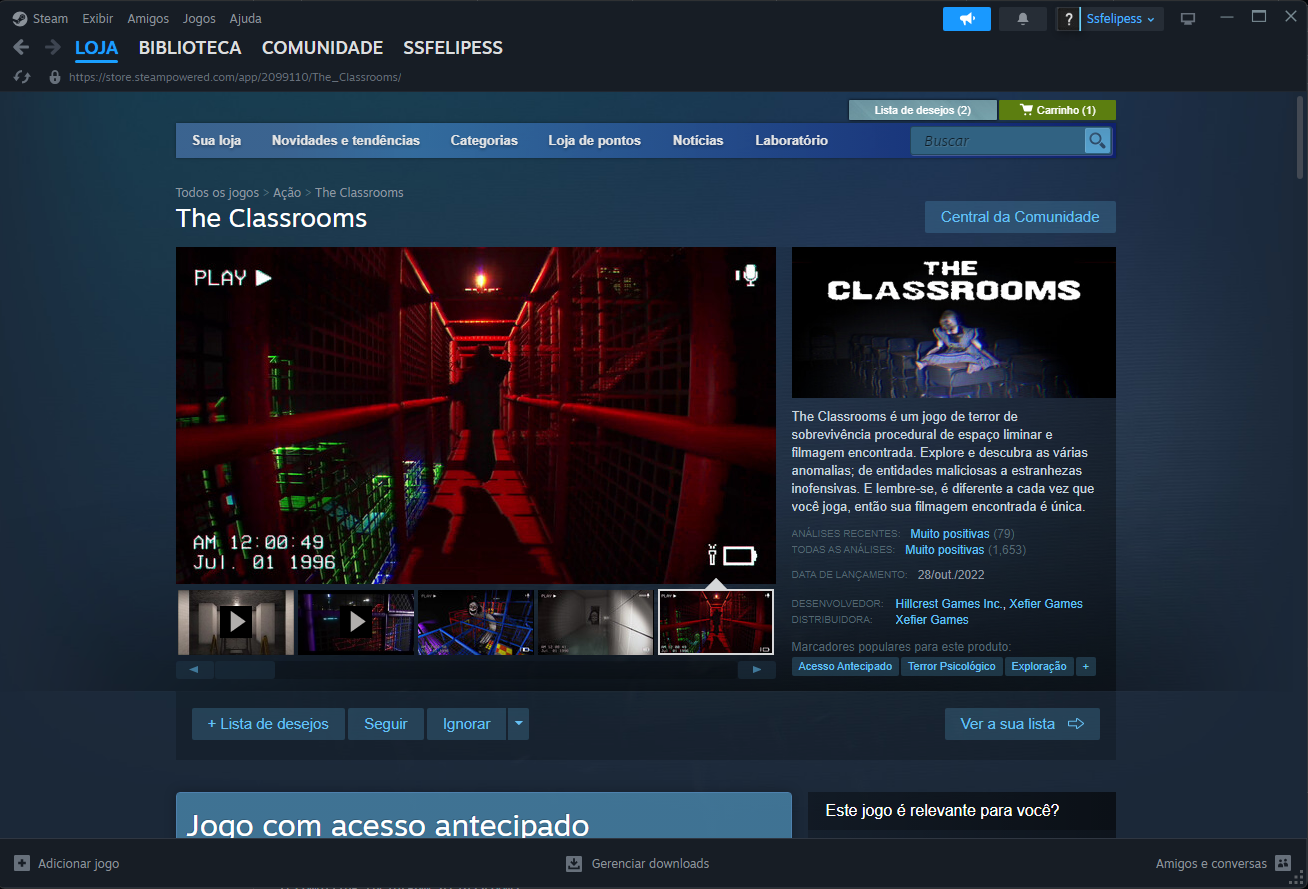Open the announcements megaphone button
Image resolution: width=1308 pixels, height=889 pixels.
(x=967, y=19)
